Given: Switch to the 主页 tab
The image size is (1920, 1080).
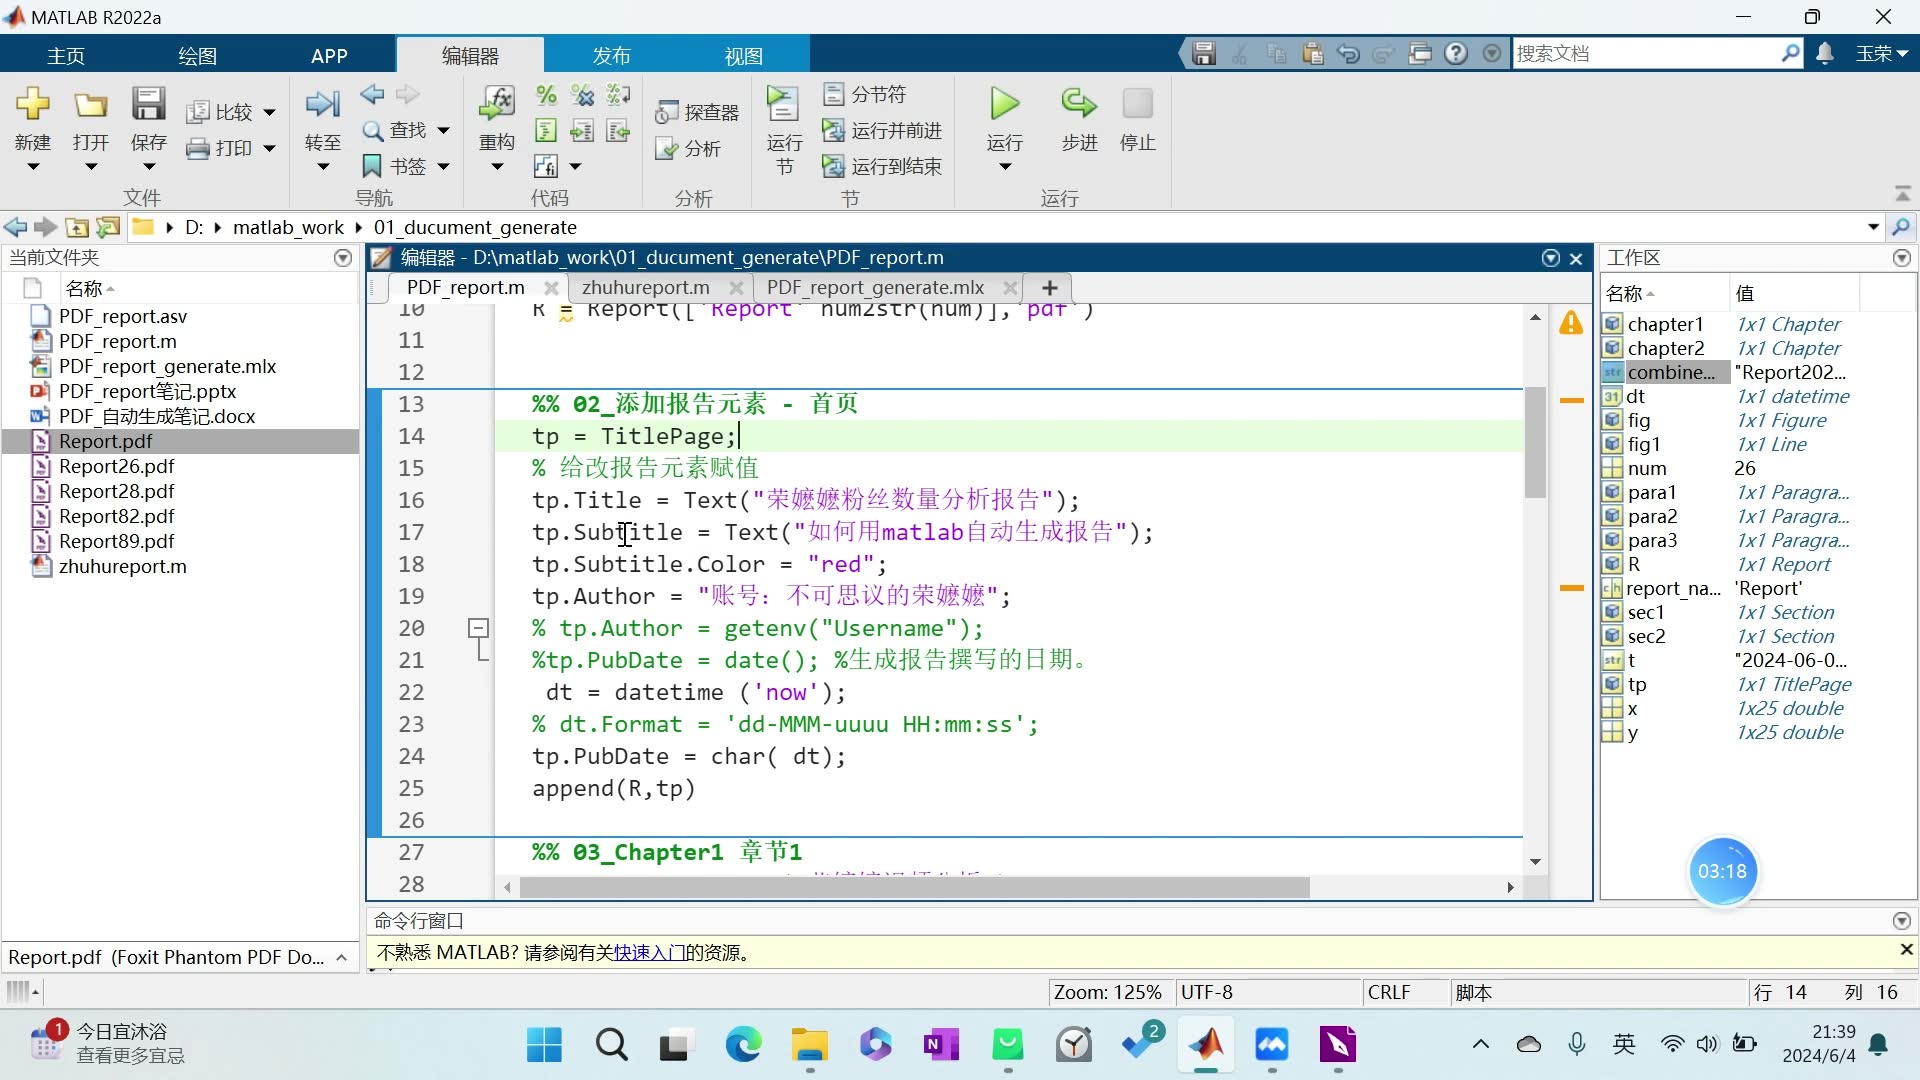Looking at the screenshot, I should (66, 56).
